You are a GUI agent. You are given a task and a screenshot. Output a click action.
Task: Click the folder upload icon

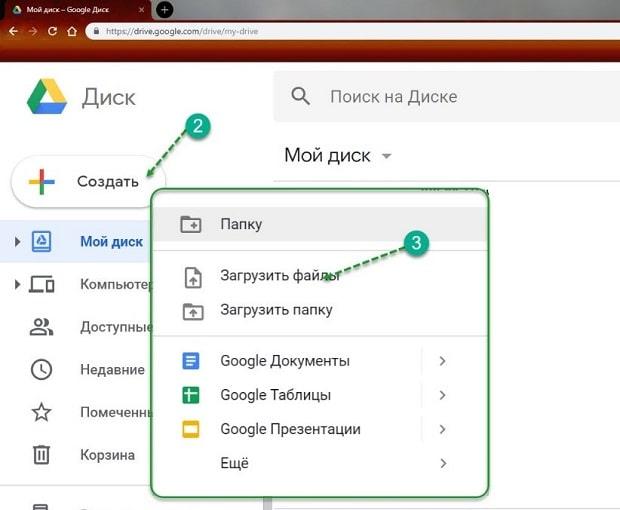[x=193, y=311]
